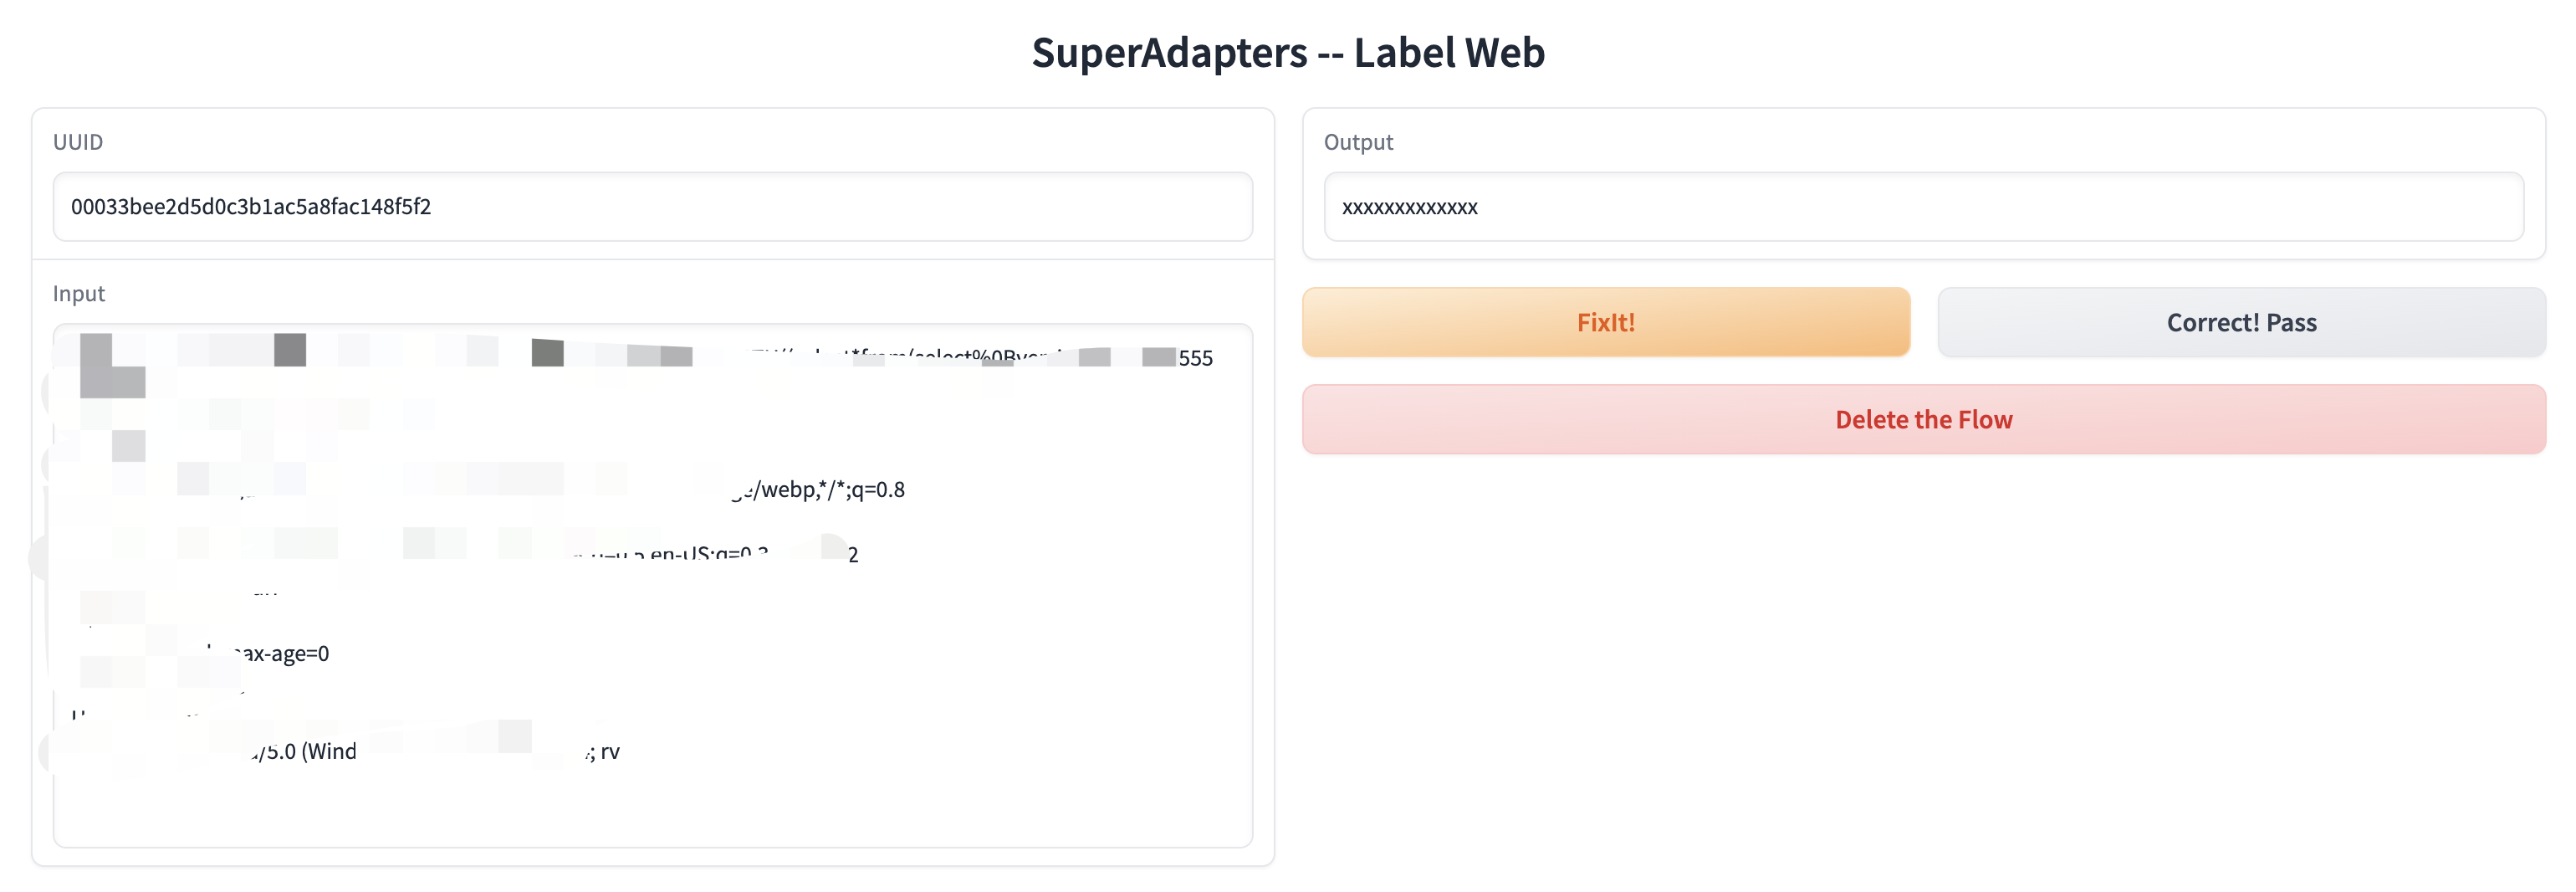Viewport: 2576px width, 892px height.
Task: Delete the Flow via red button
Action: (x=1924, y=419)
